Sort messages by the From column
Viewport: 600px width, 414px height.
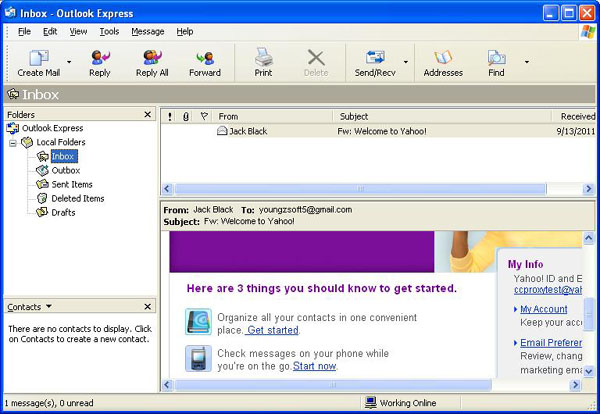[x=273, y=116]
